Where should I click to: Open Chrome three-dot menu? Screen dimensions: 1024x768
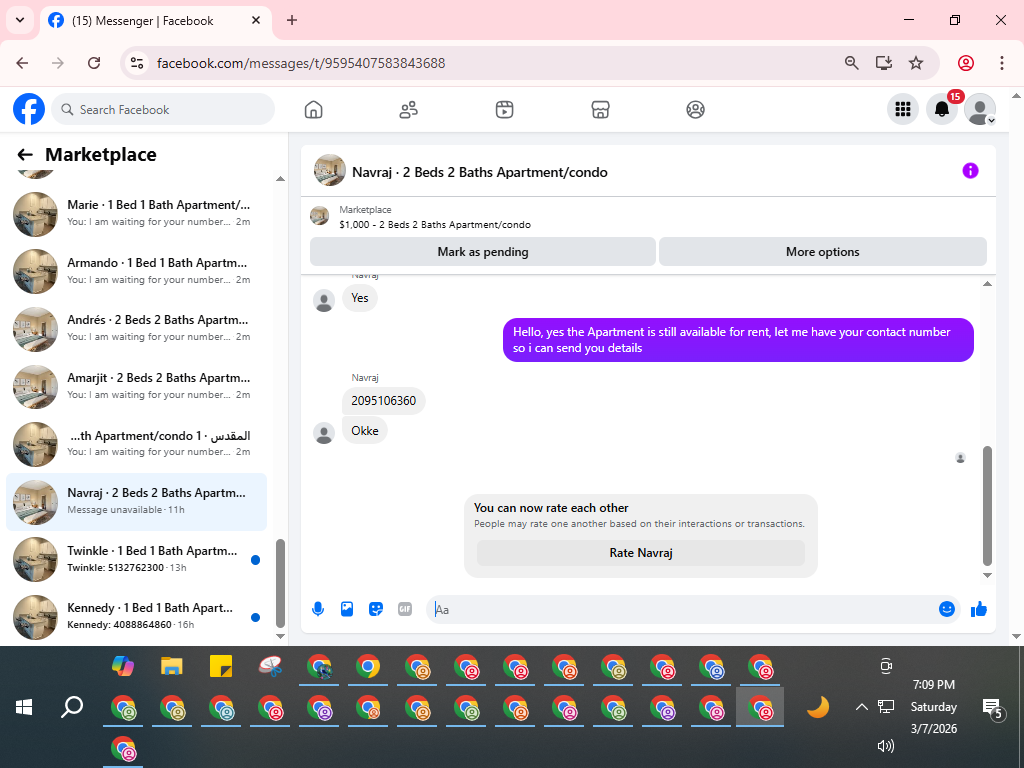click(1001, 63)
